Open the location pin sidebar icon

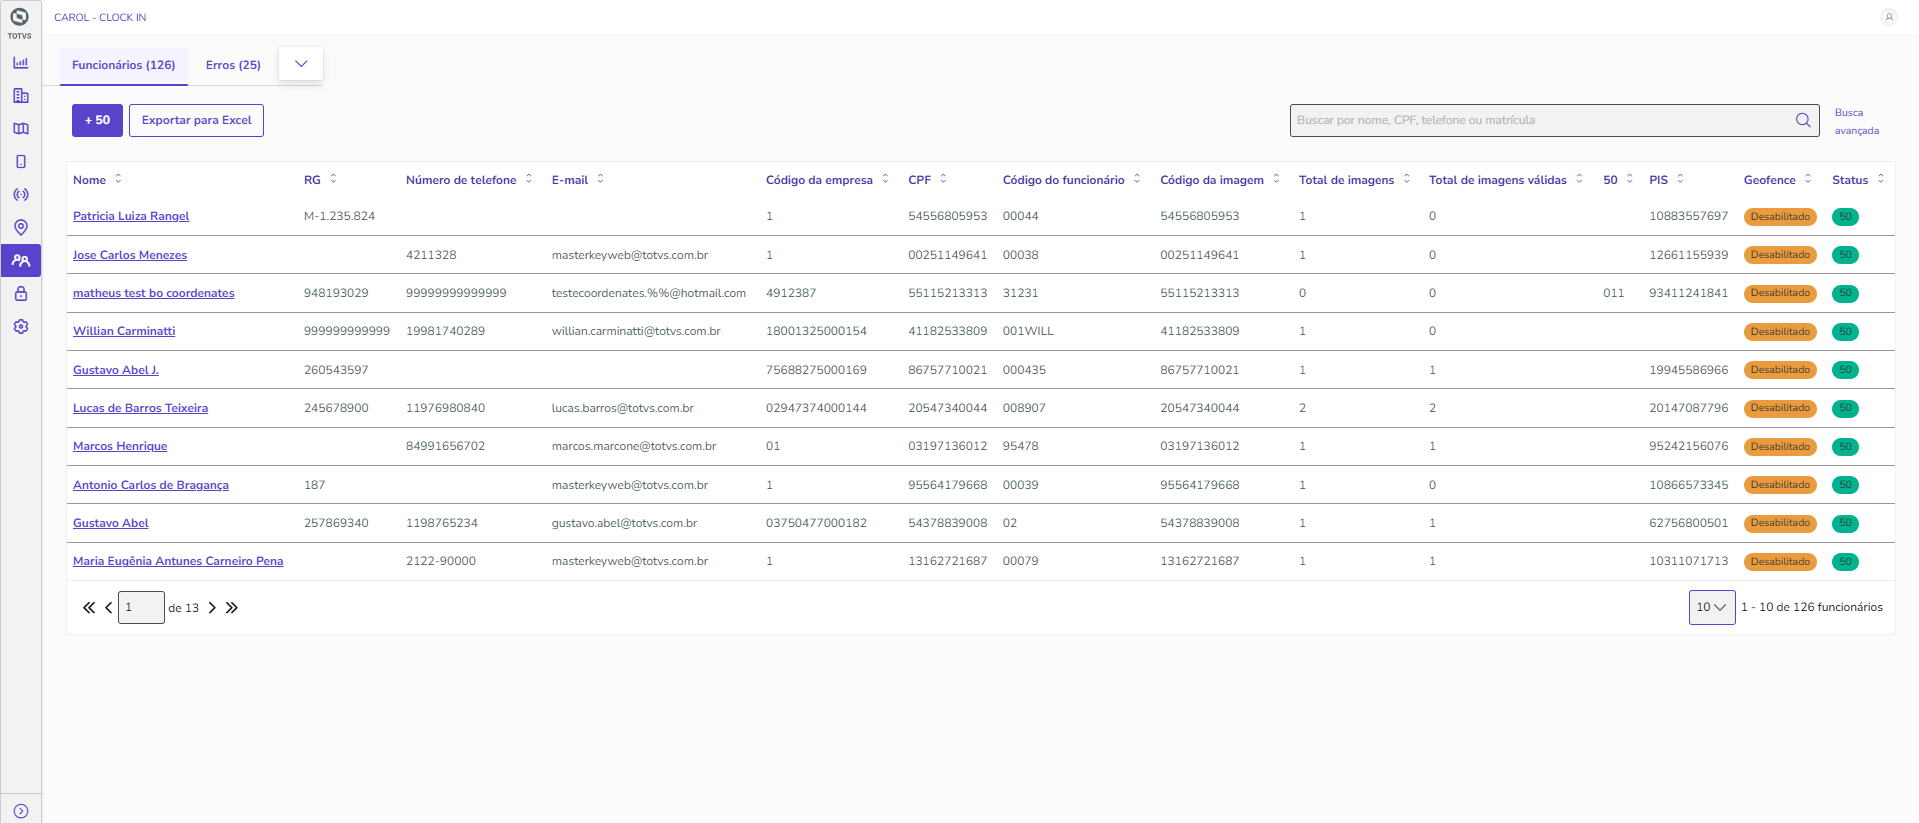(20, 228)
